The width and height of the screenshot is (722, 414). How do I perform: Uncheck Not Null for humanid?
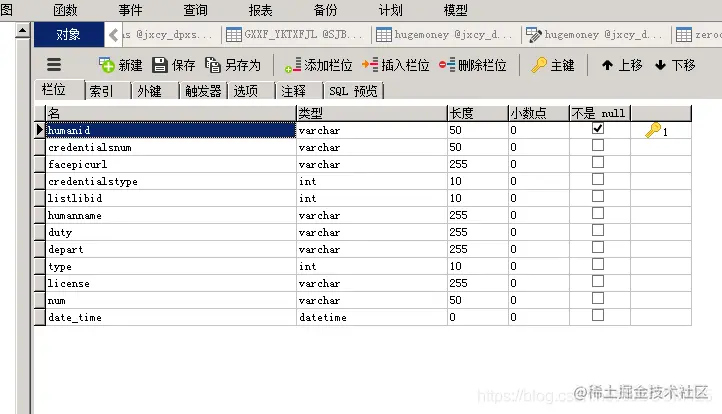(x=598, y=128)
